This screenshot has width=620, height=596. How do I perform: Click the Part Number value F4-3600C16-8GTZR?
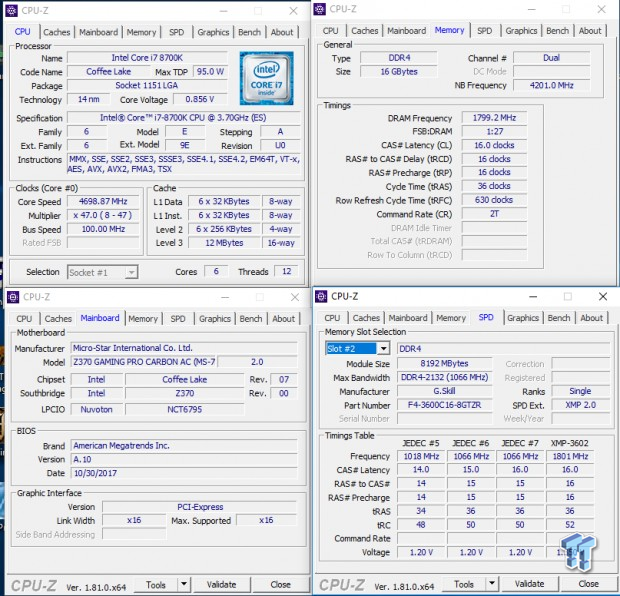445,405
